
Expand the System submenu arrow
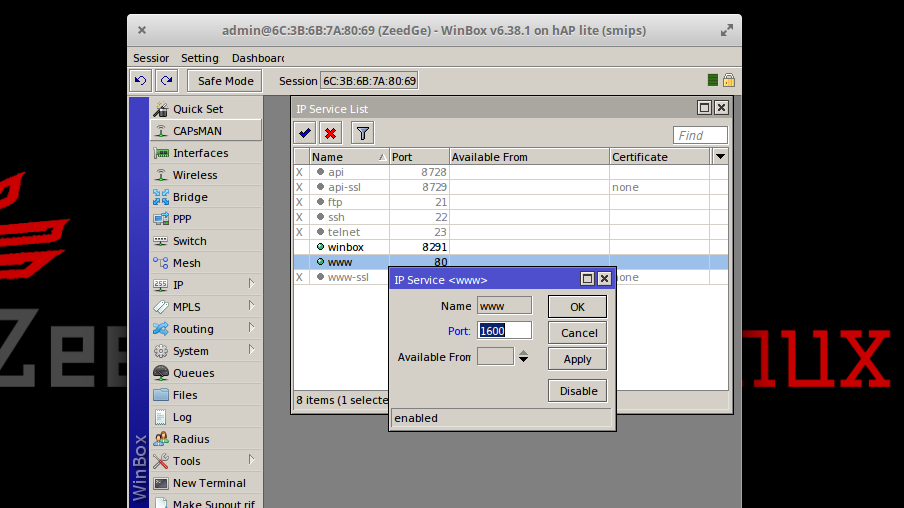(251, 349)
